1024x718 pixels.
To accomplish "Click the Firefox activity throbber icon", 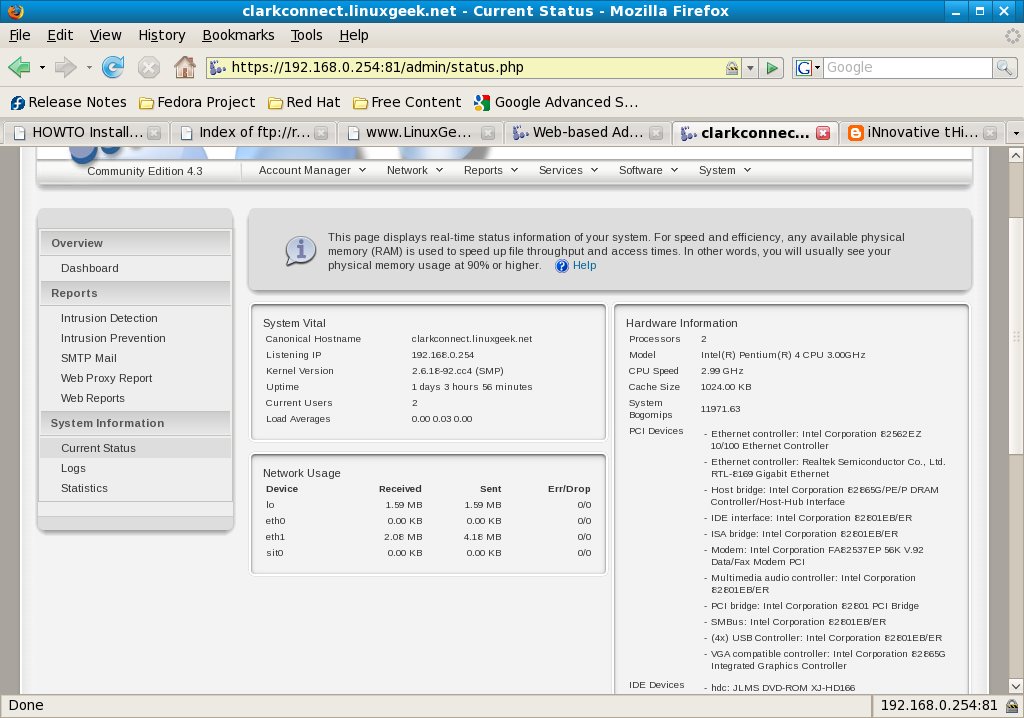I will click(1013, 35).
